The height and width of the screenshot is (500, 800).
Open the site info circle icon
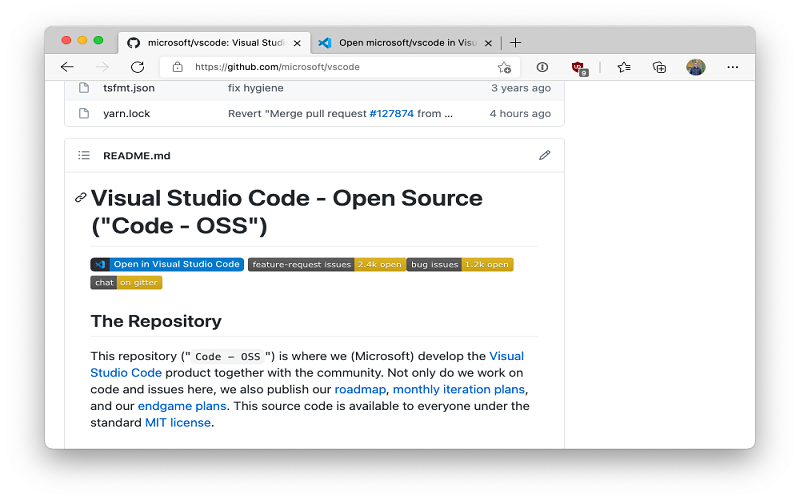coord(542,67)
